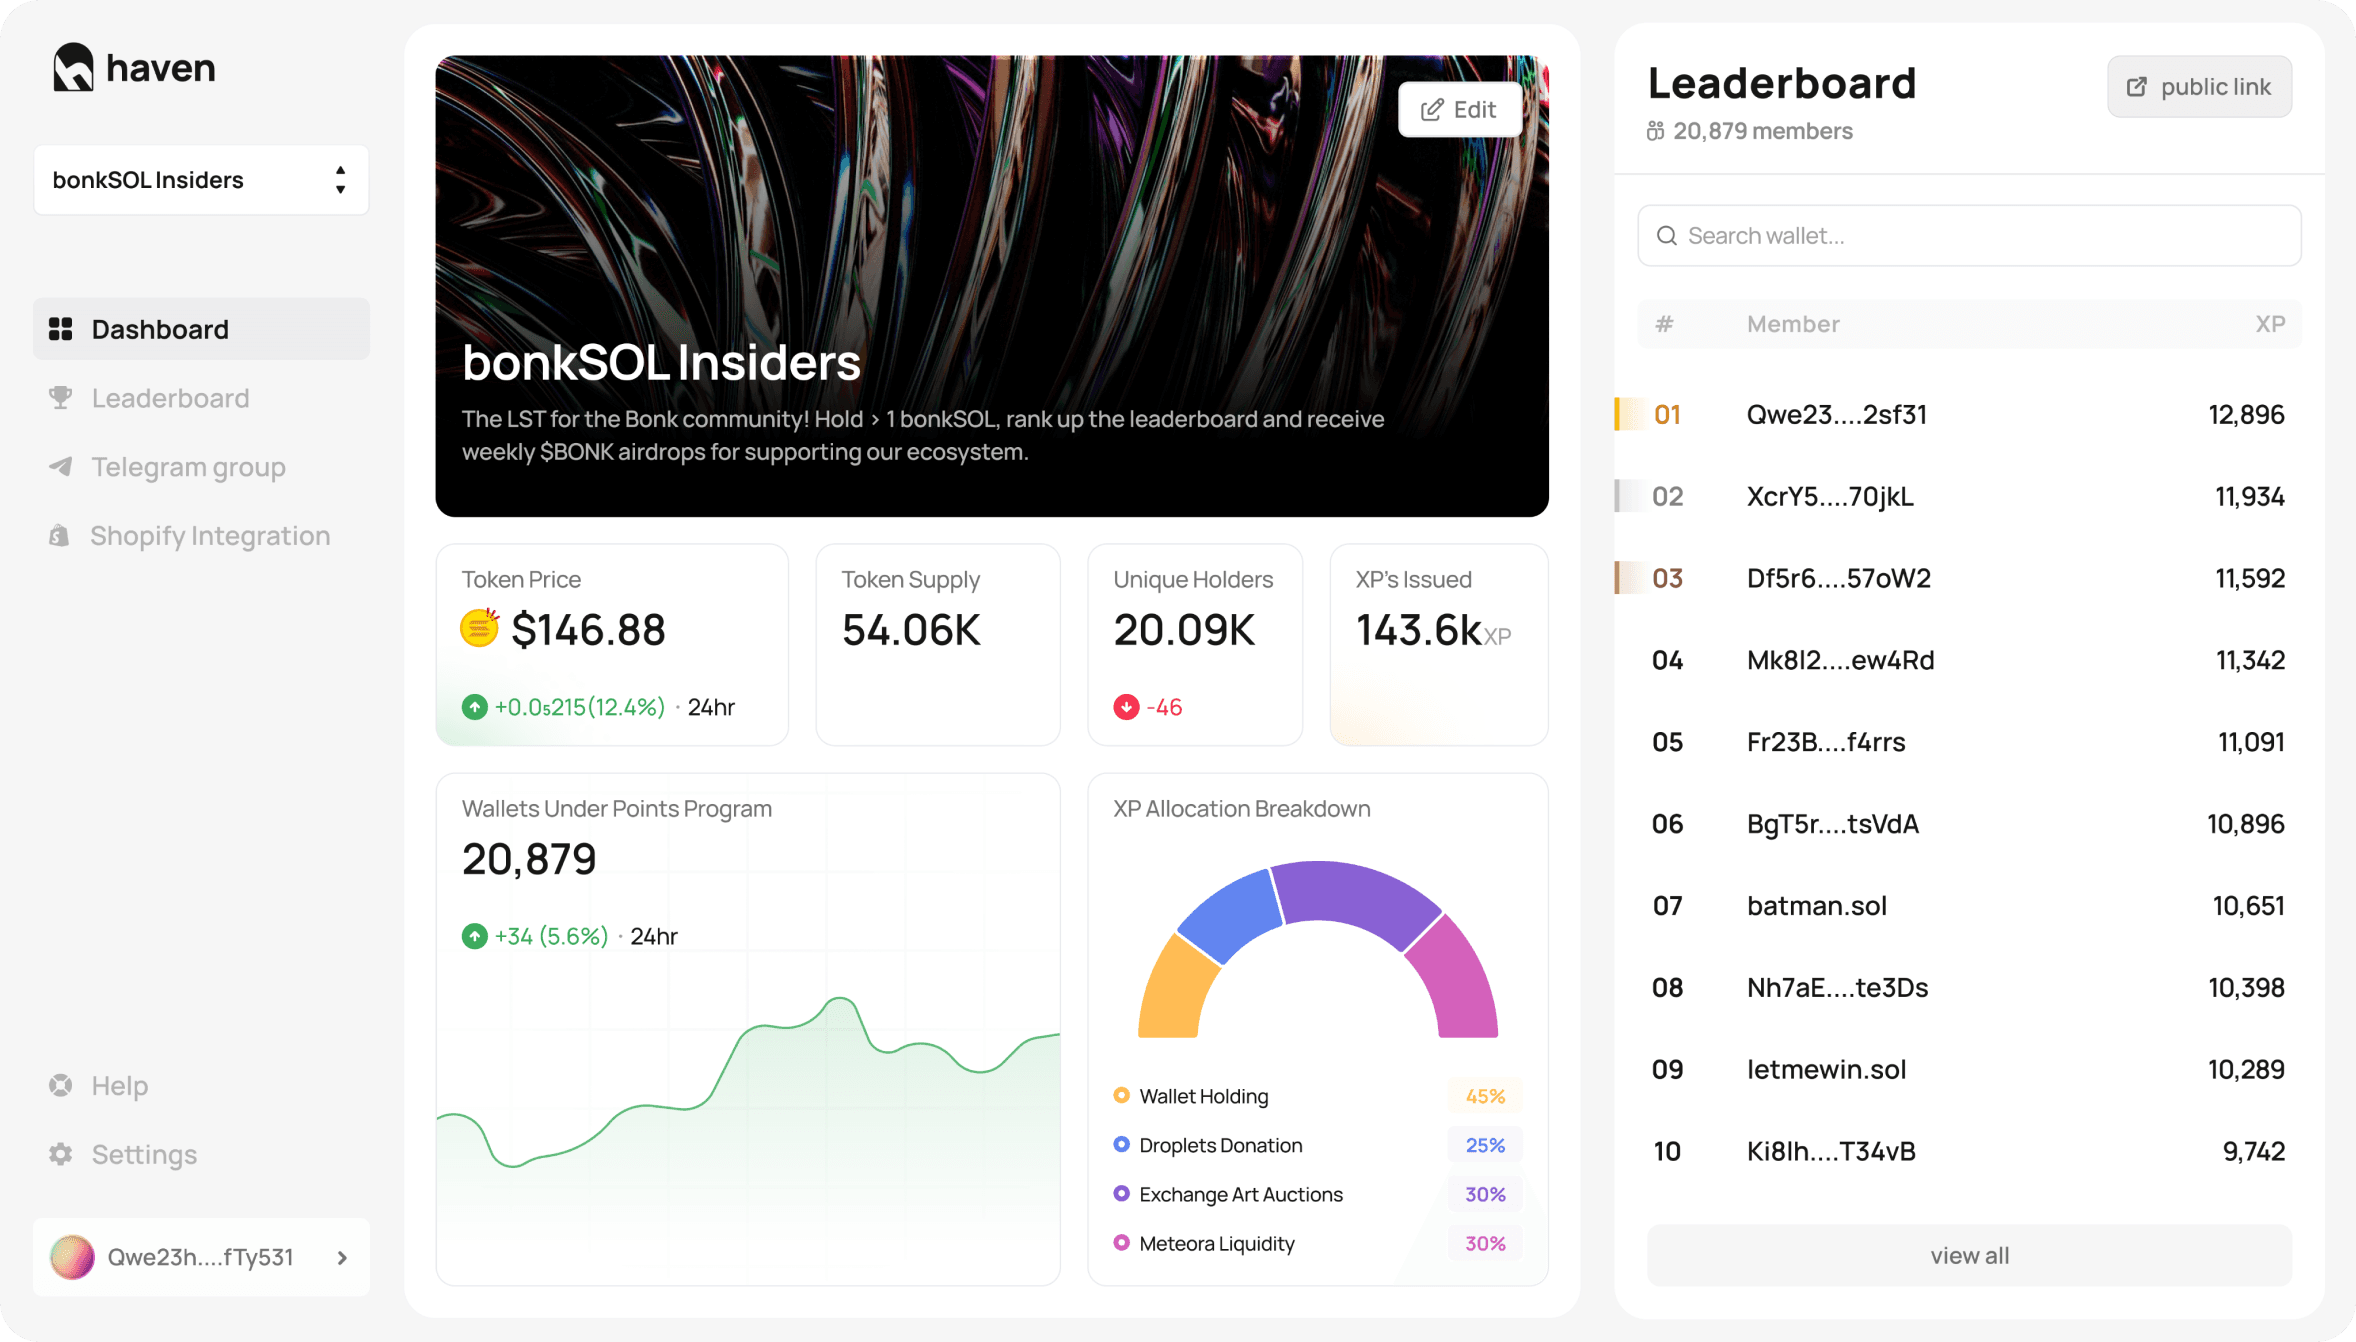Click the Settings gear icon

pos(61,1154)
